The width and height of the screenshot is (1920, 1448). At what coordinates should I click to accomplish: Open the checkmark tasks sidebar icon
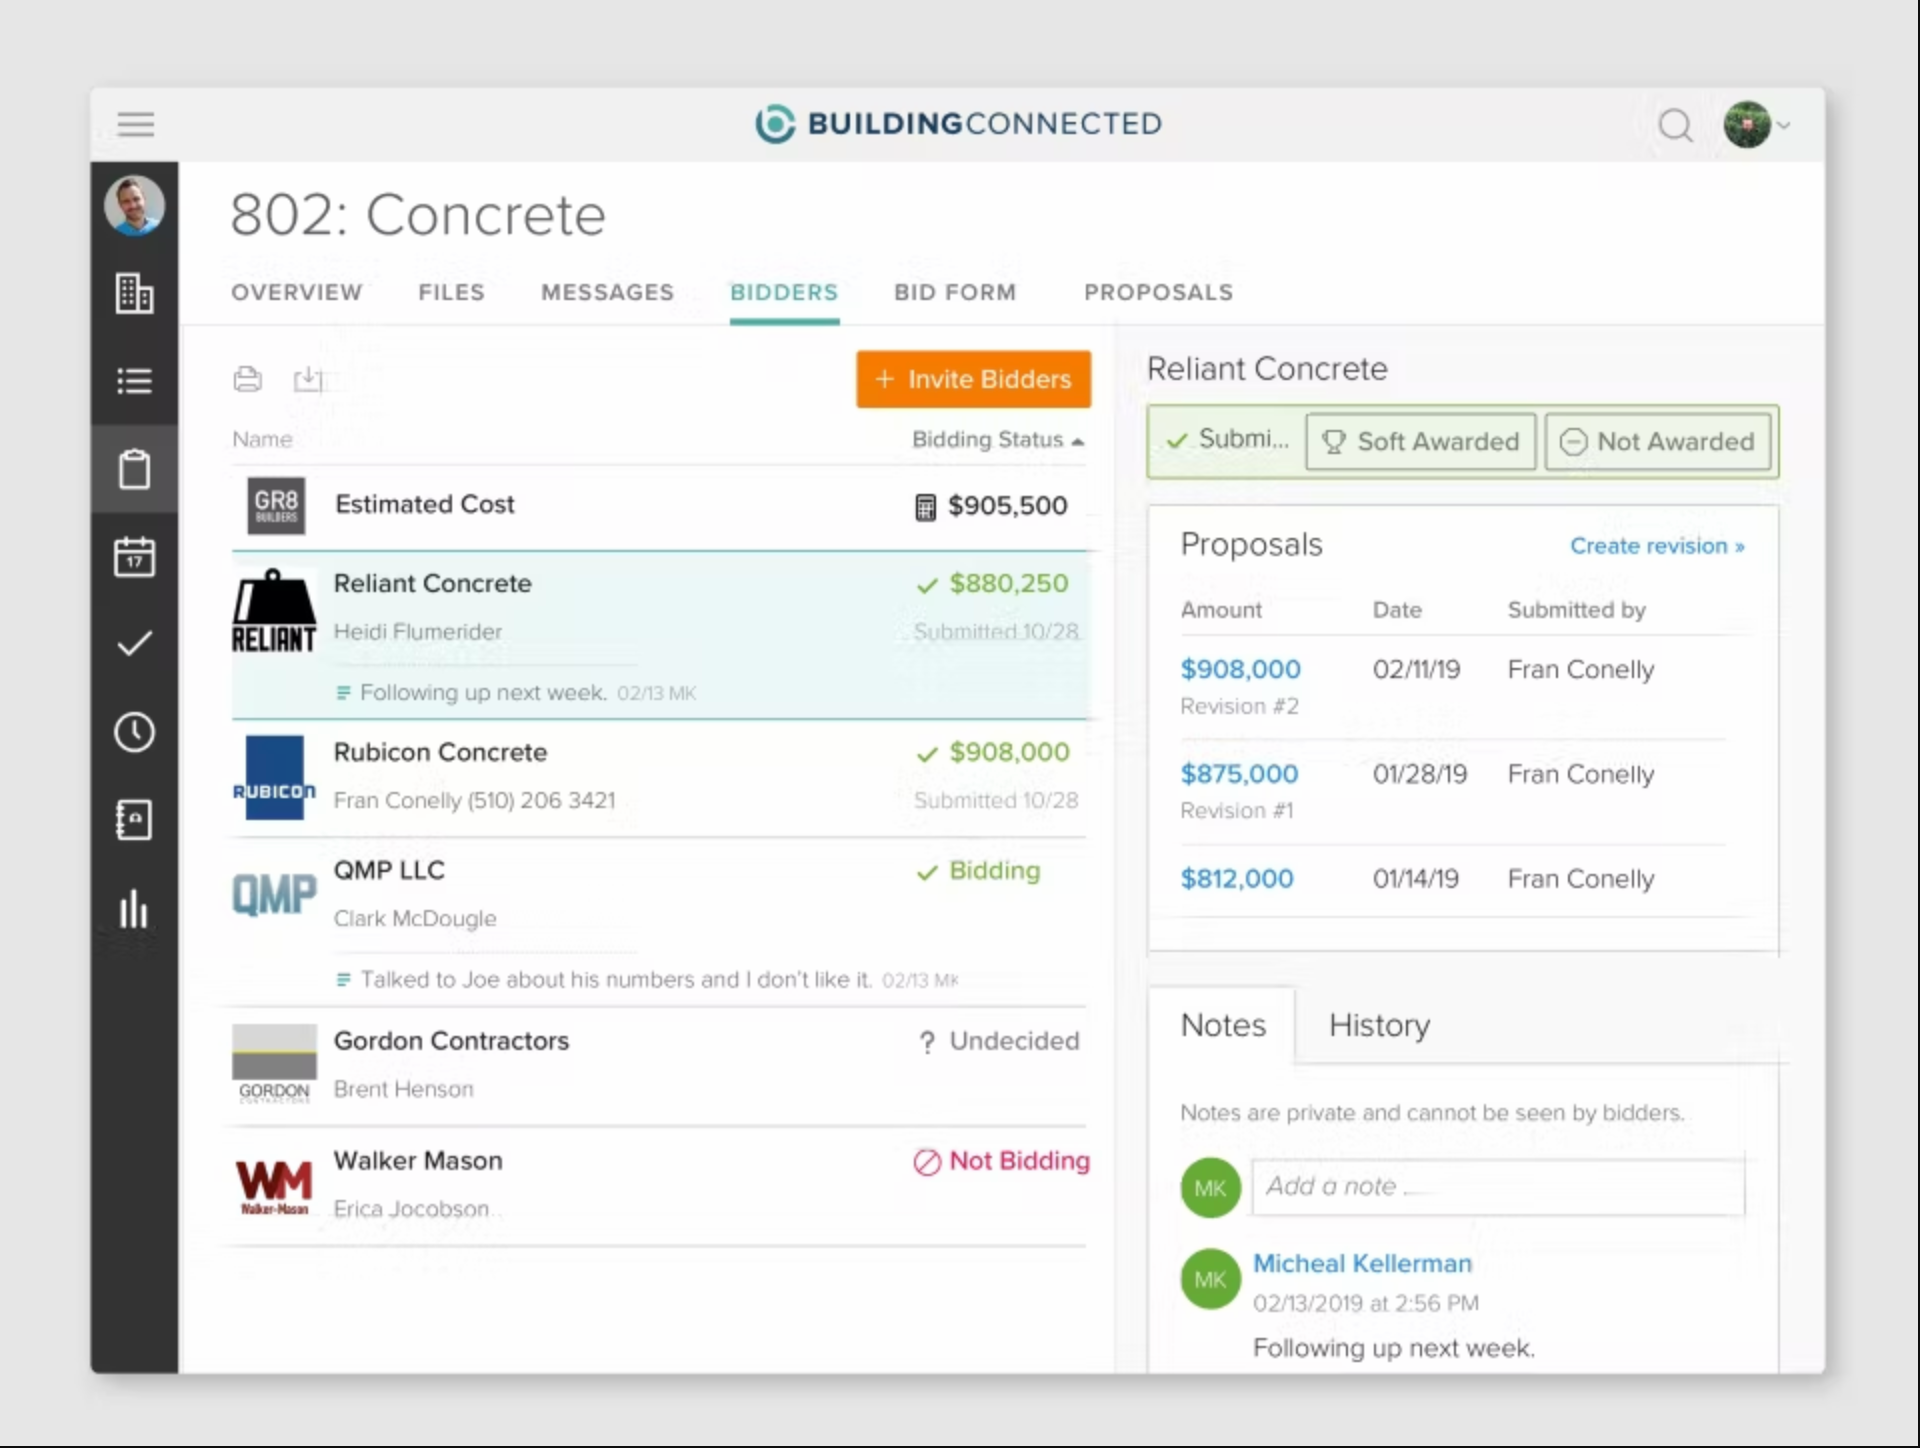click(134, 644)
